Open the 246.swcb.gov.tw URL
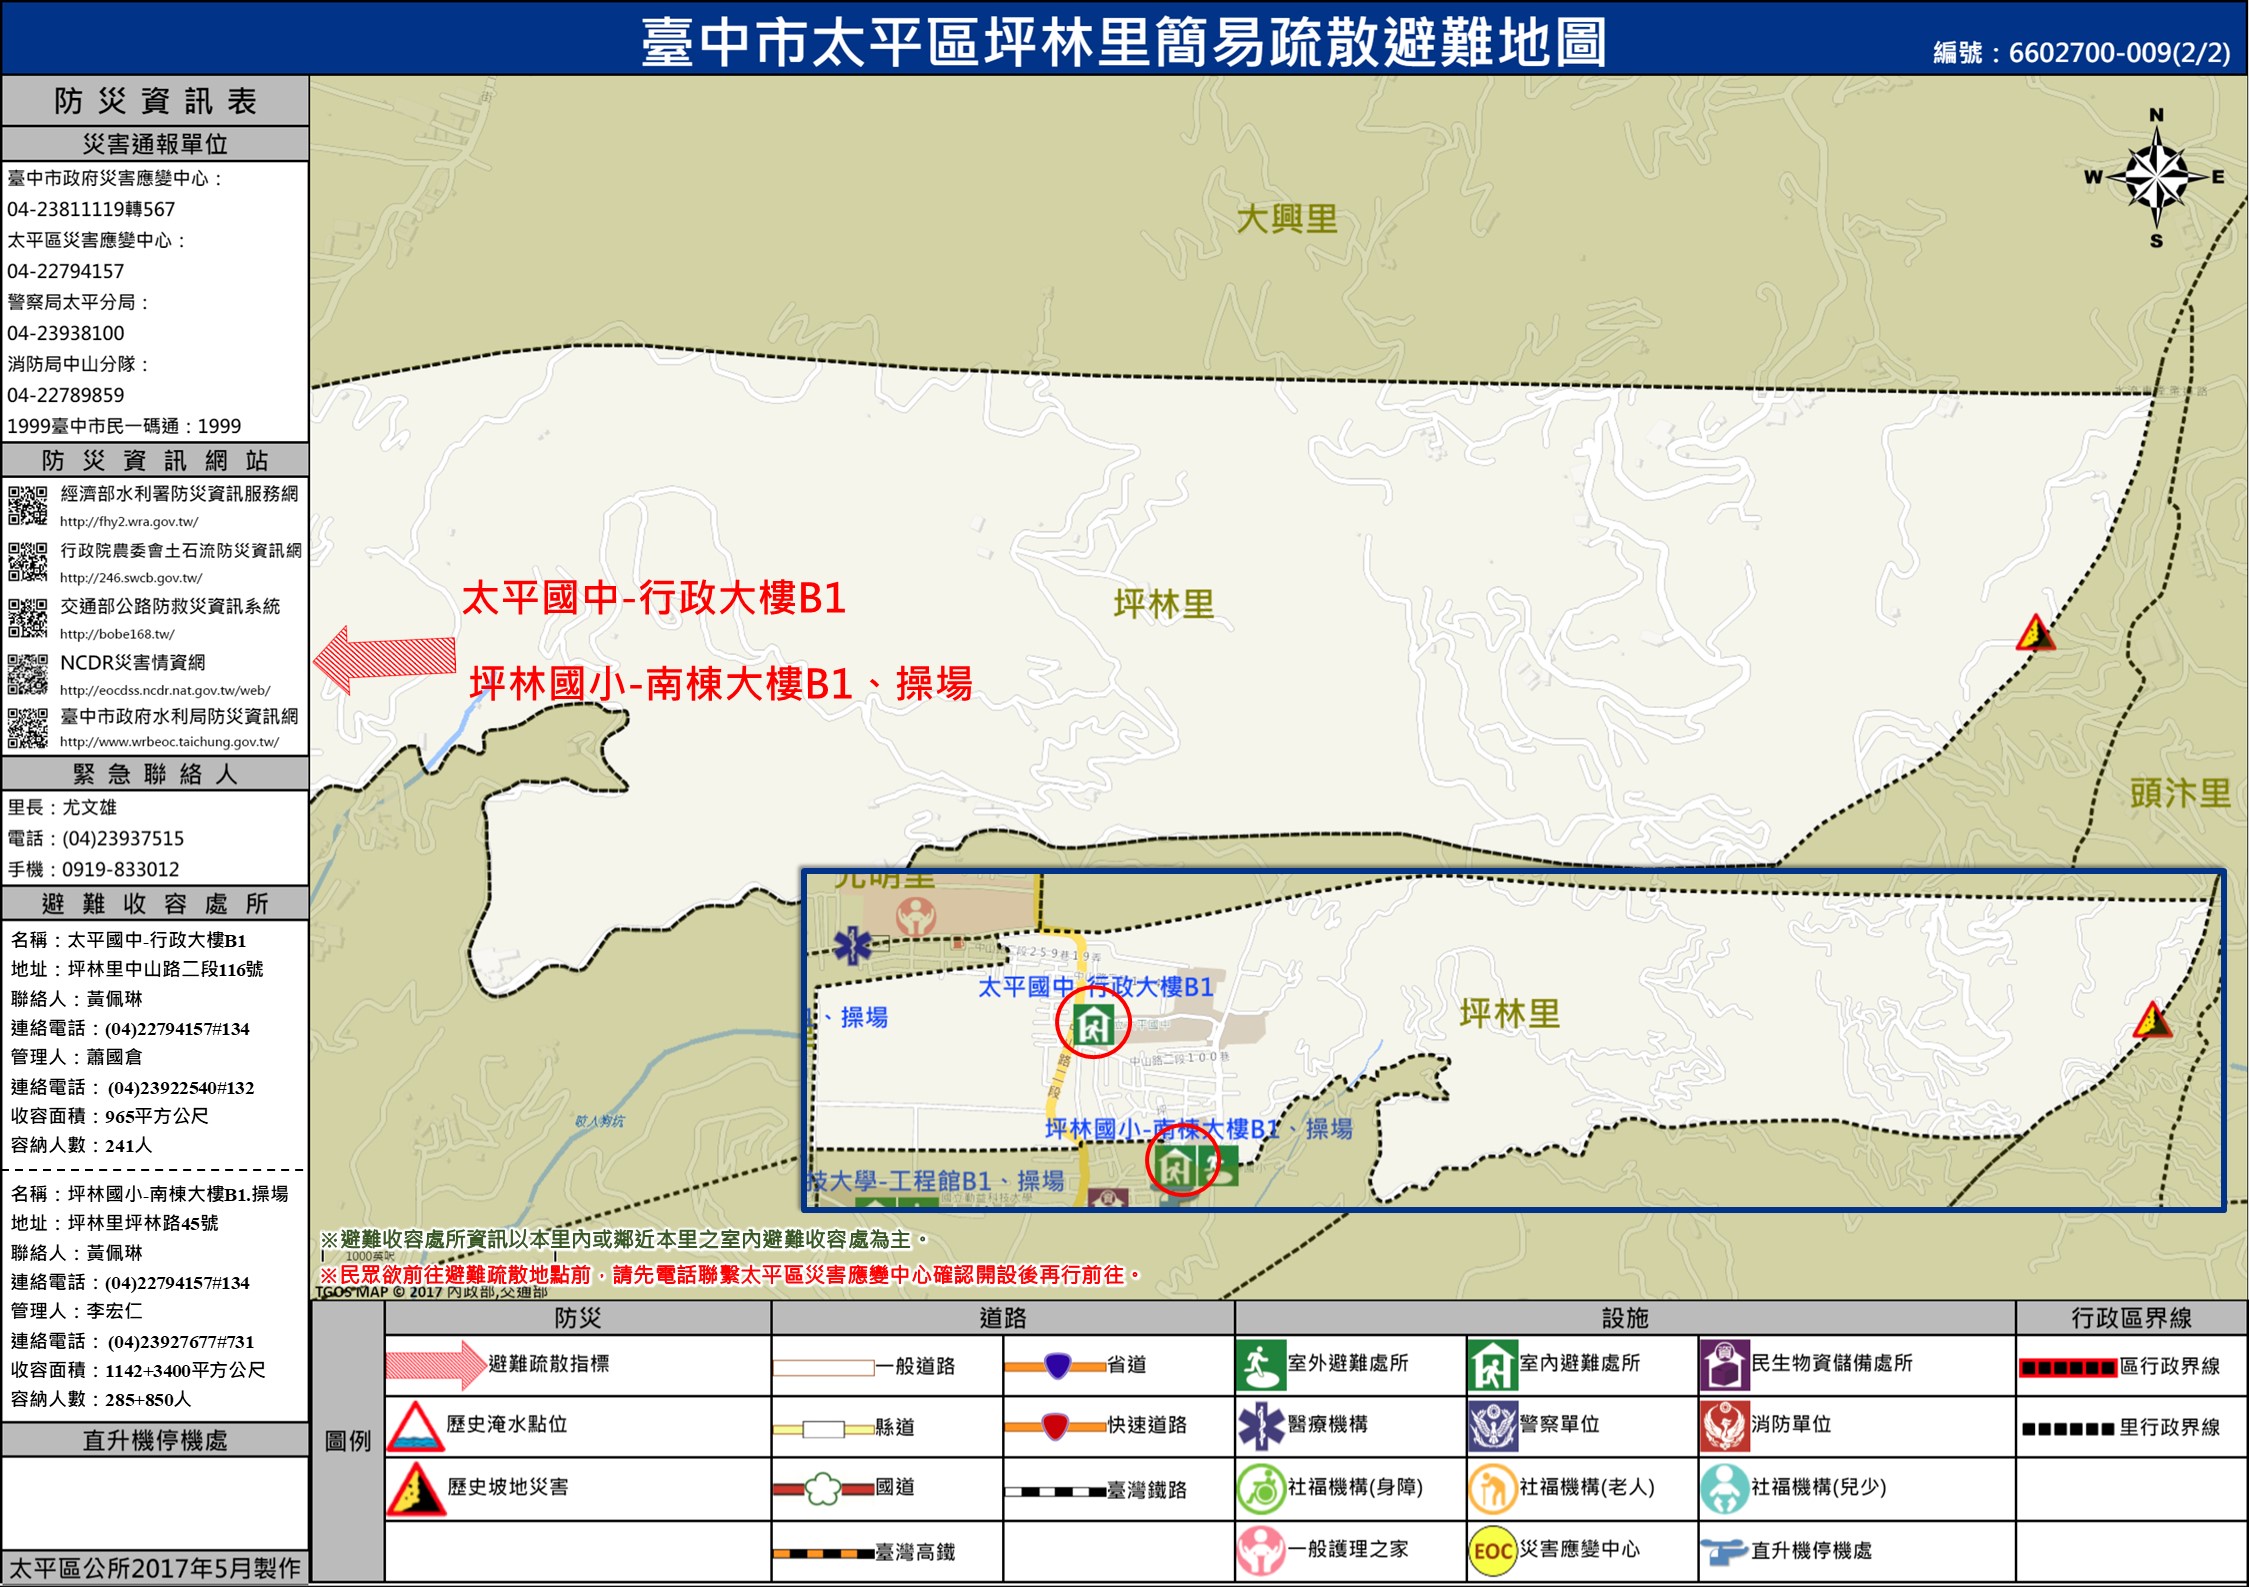Viewport: 2249px width, 1587px height. tap(131, 578)
